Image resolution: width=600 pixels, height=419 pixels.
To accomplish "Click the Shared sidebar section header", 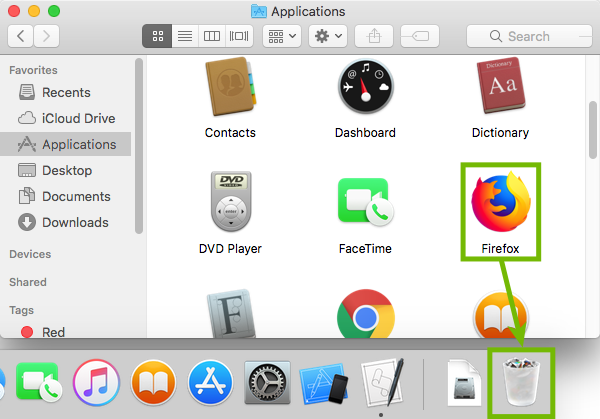I will (28, 282).
